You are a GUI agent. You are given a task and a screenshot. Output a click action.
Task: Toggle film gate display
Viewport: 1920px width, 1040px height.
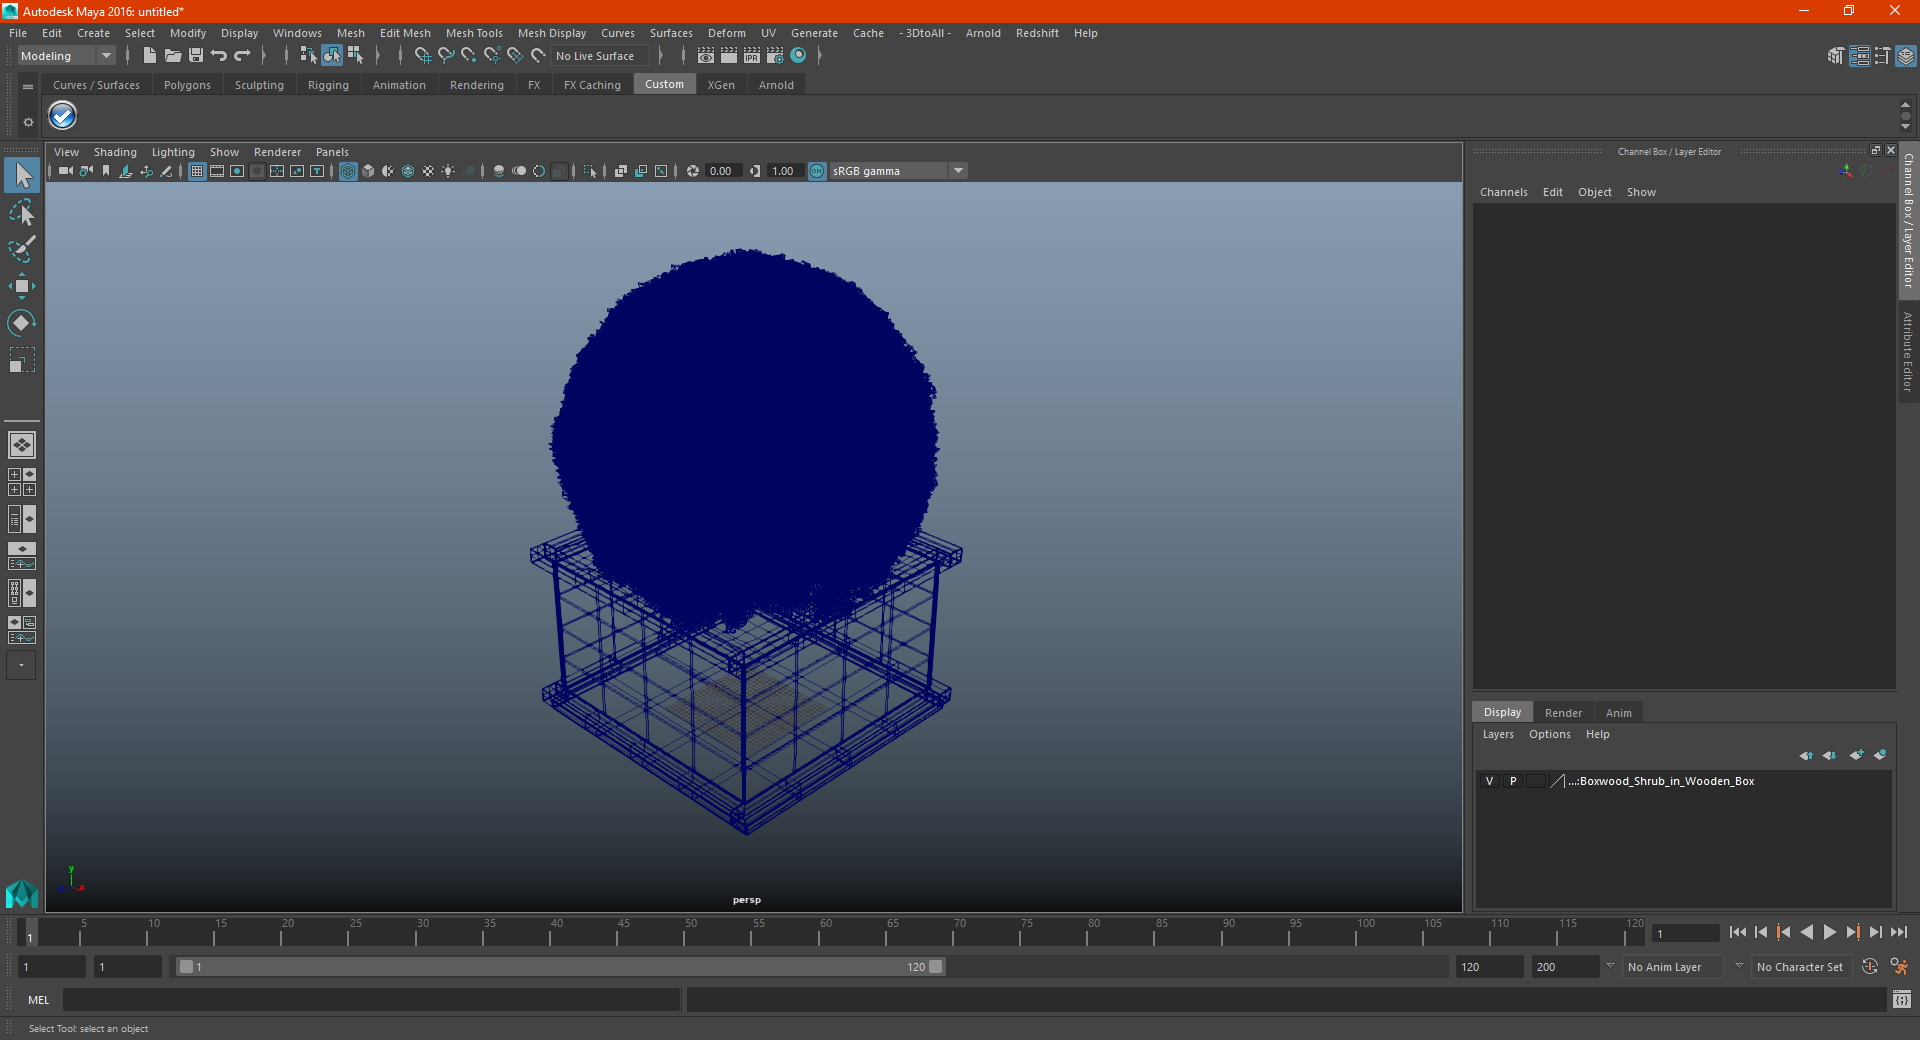point(217,171)
